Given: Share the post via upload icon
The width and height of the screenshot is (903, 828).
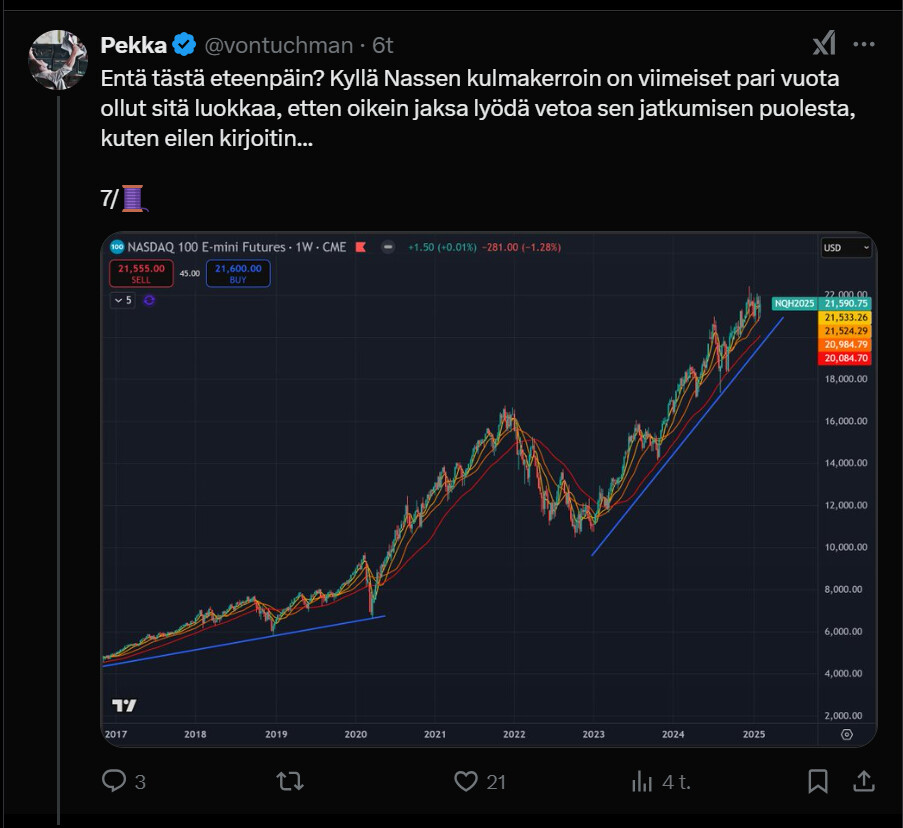Looking at the screenshot, I should (x=863, y=782).
